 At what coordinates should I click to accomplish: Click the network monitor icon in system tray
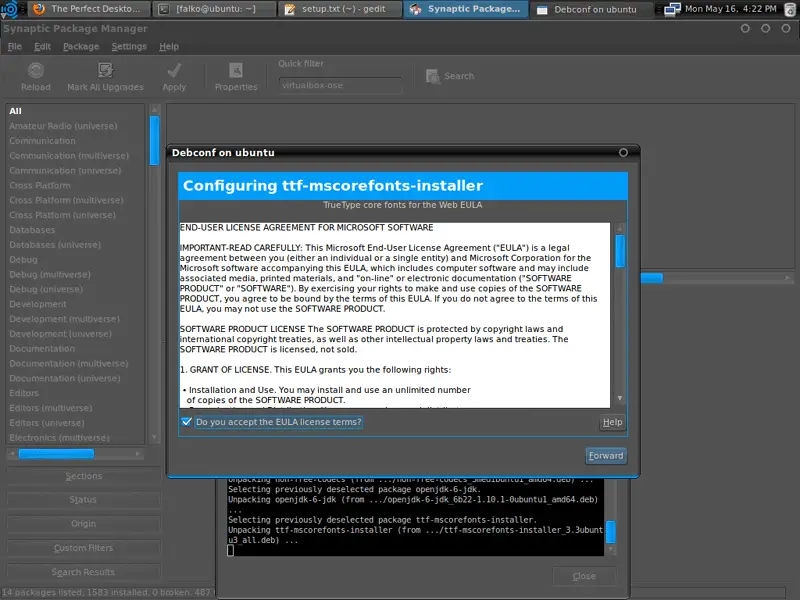tap(672, 9)
